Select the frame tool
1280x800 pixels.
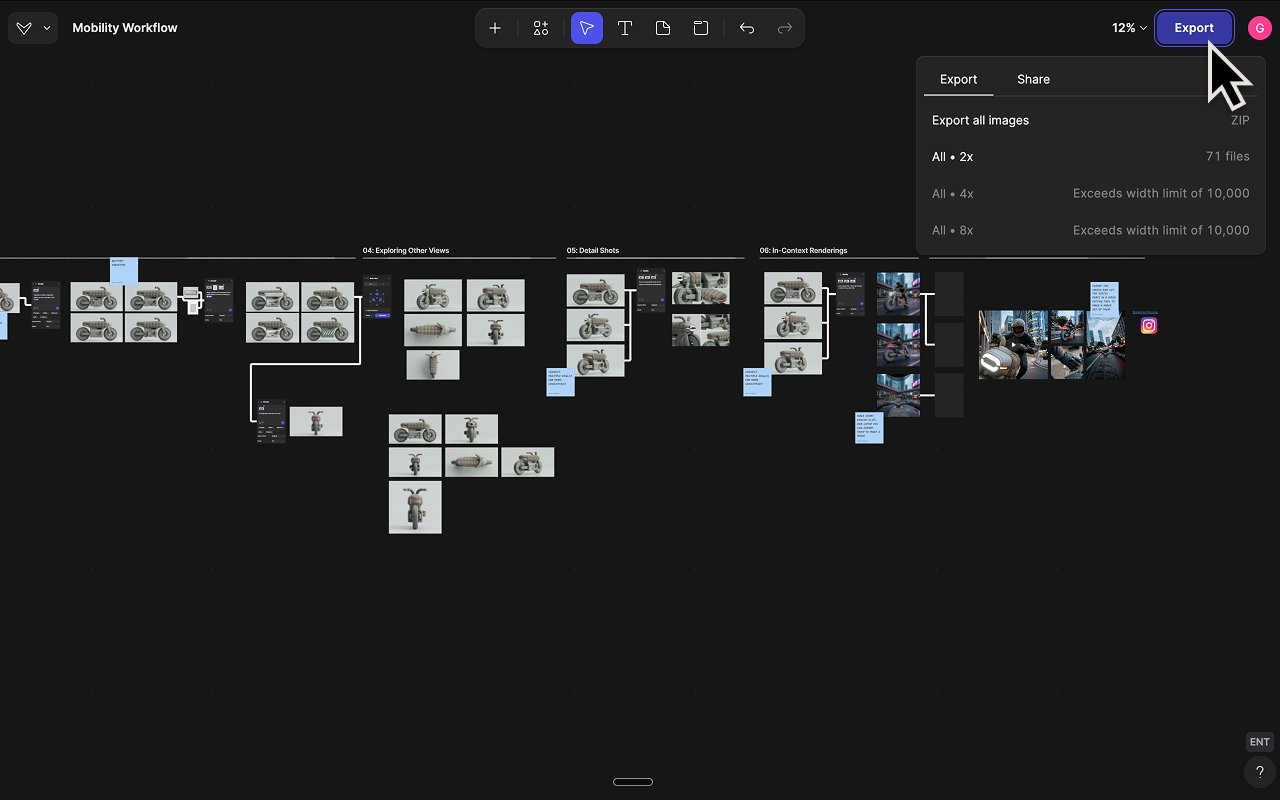(701, 28)
